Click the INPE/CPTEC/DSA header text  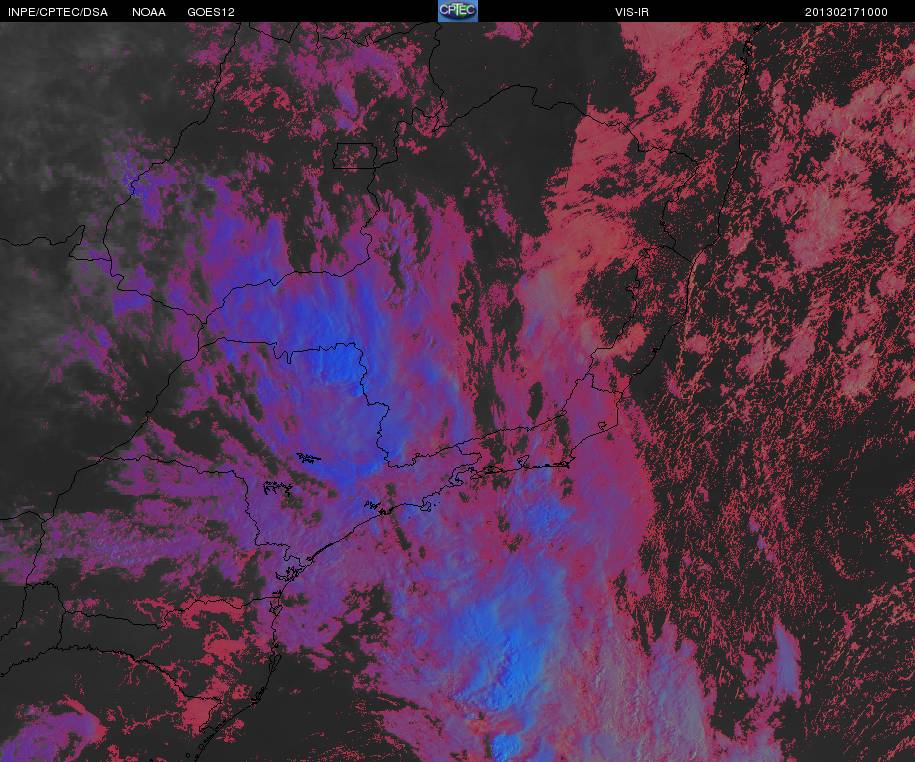[58, 12]
